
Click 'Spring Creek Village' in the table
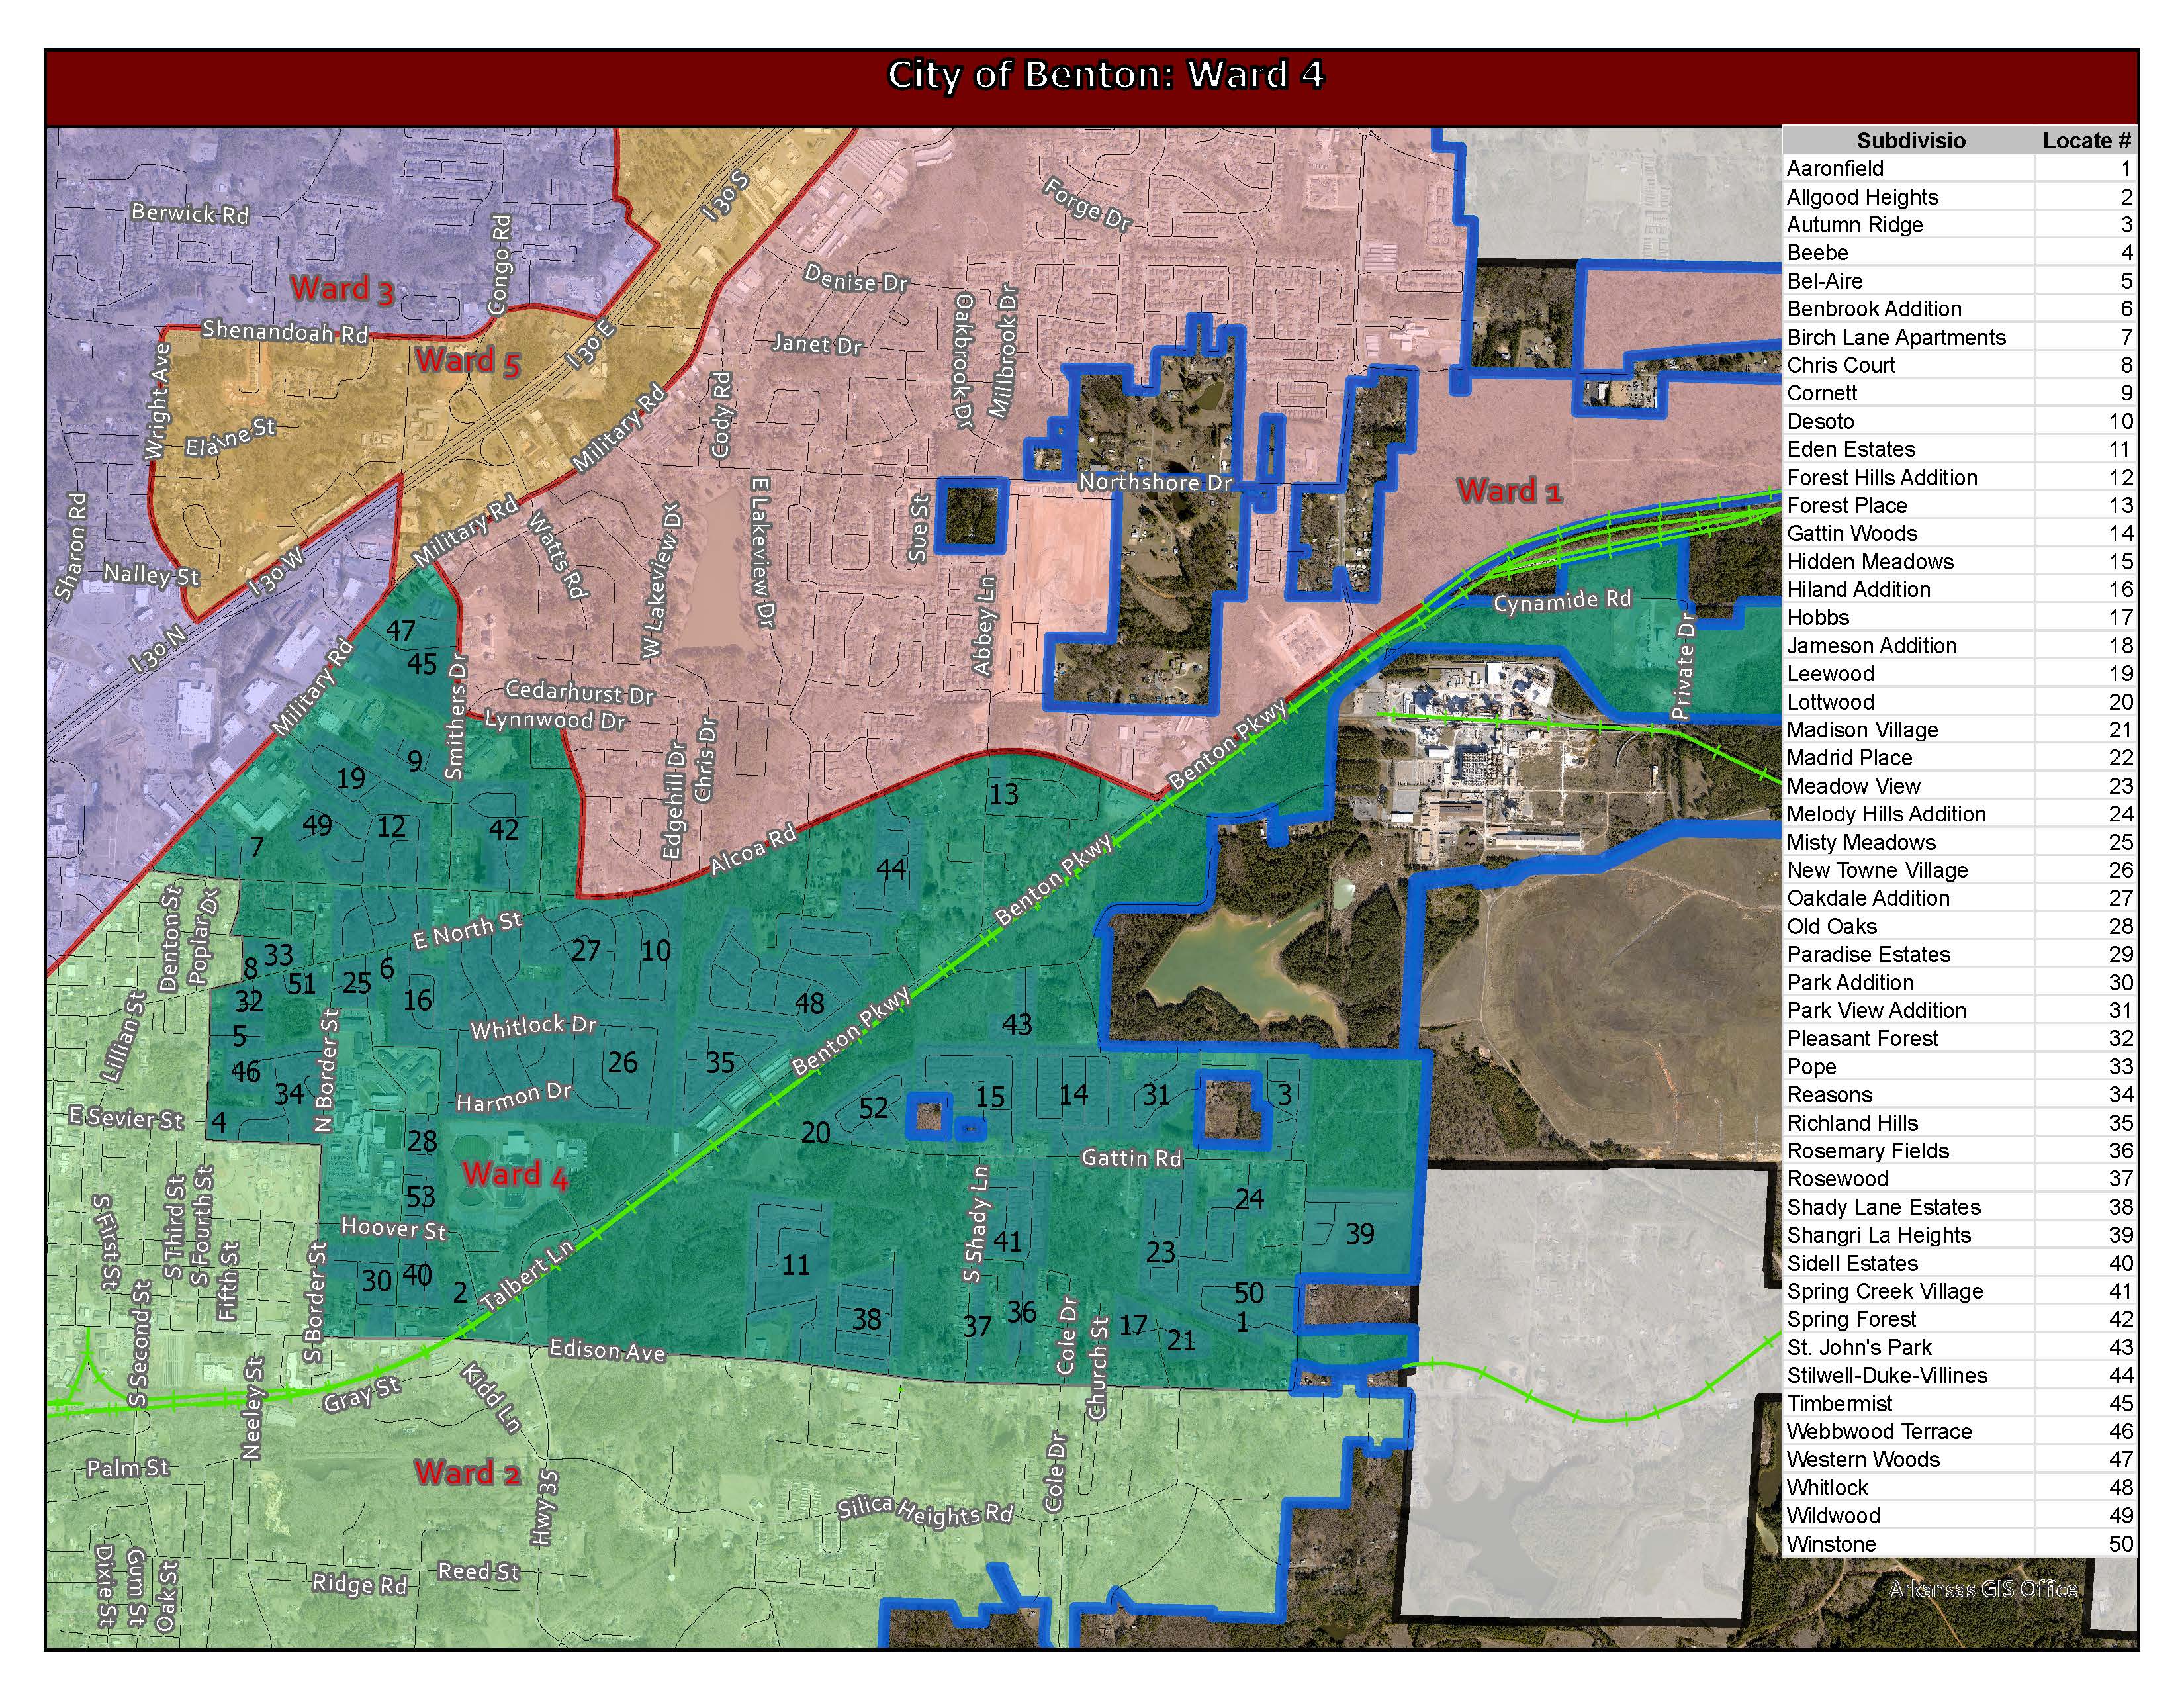tap(1959, 1291)
